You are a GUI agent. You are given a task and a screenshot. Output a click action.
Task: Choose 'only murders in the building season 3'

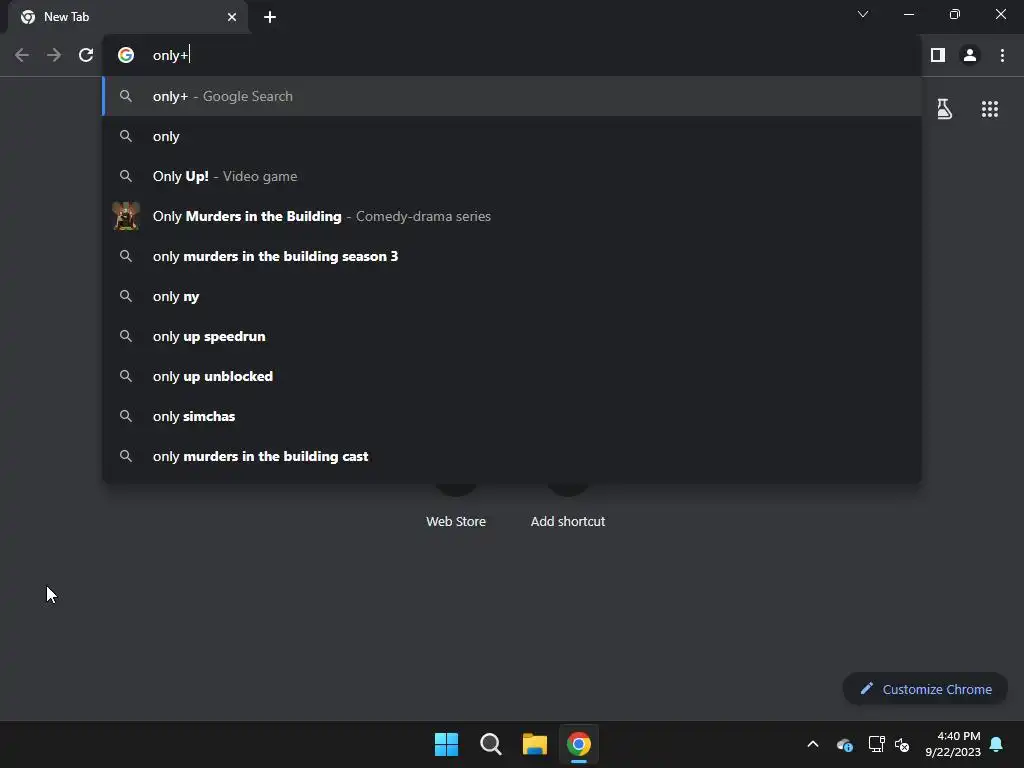(x=512, y=256)
